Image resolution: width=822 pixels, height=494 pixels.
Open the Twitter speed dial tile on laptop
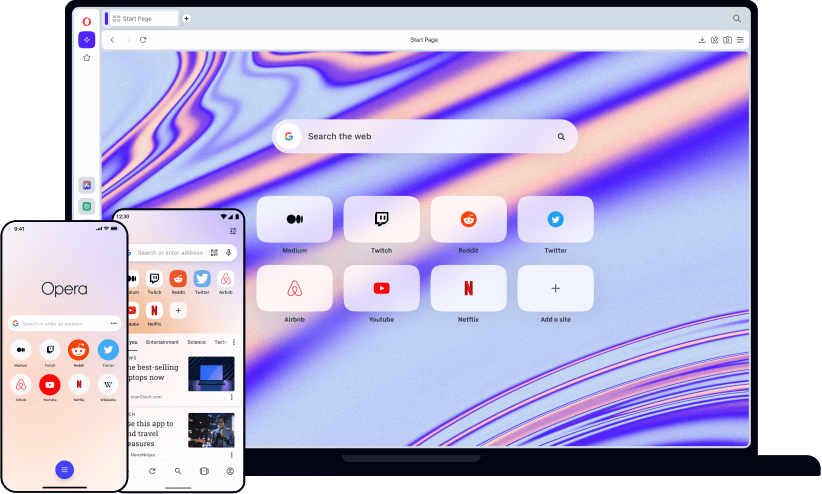coord(556,219)
